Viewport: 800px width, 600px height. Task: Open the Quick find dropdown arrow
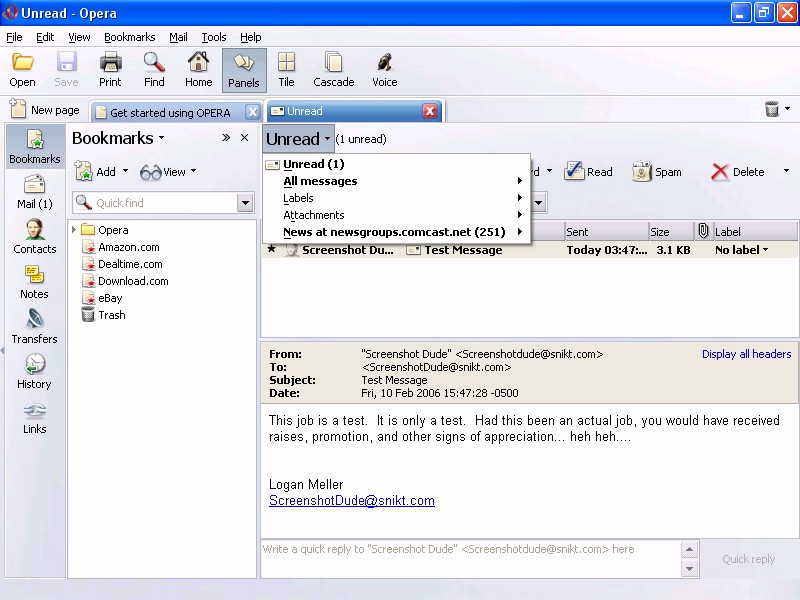point(245,203)
